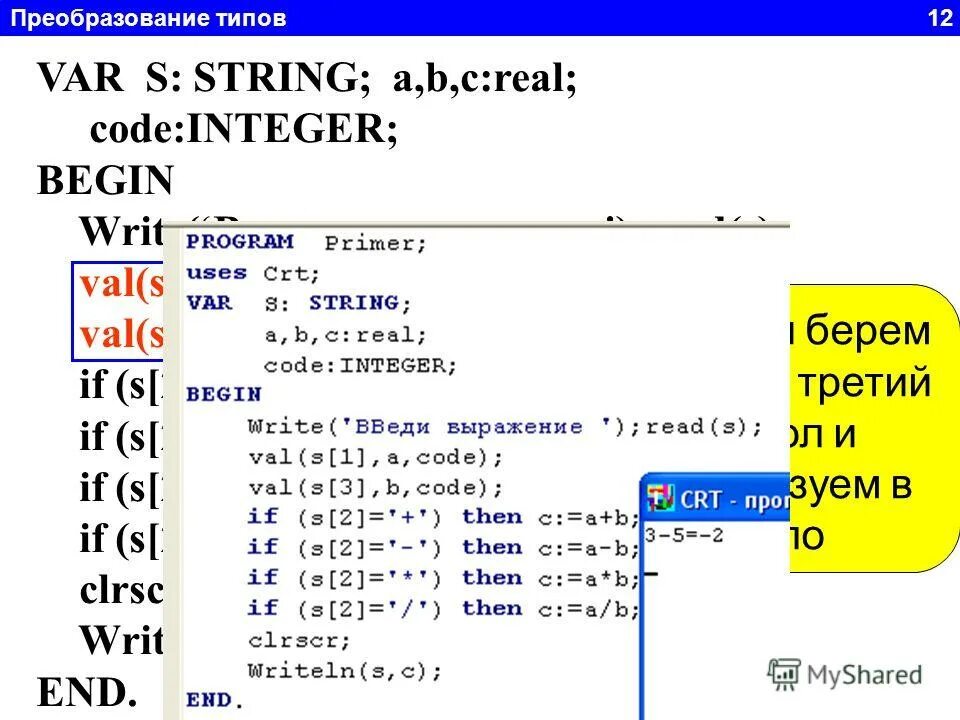Click the BEGIN keyword in the editor
Image resolution: width=960 pixels, height=720 pixels.
coord(224,394)
